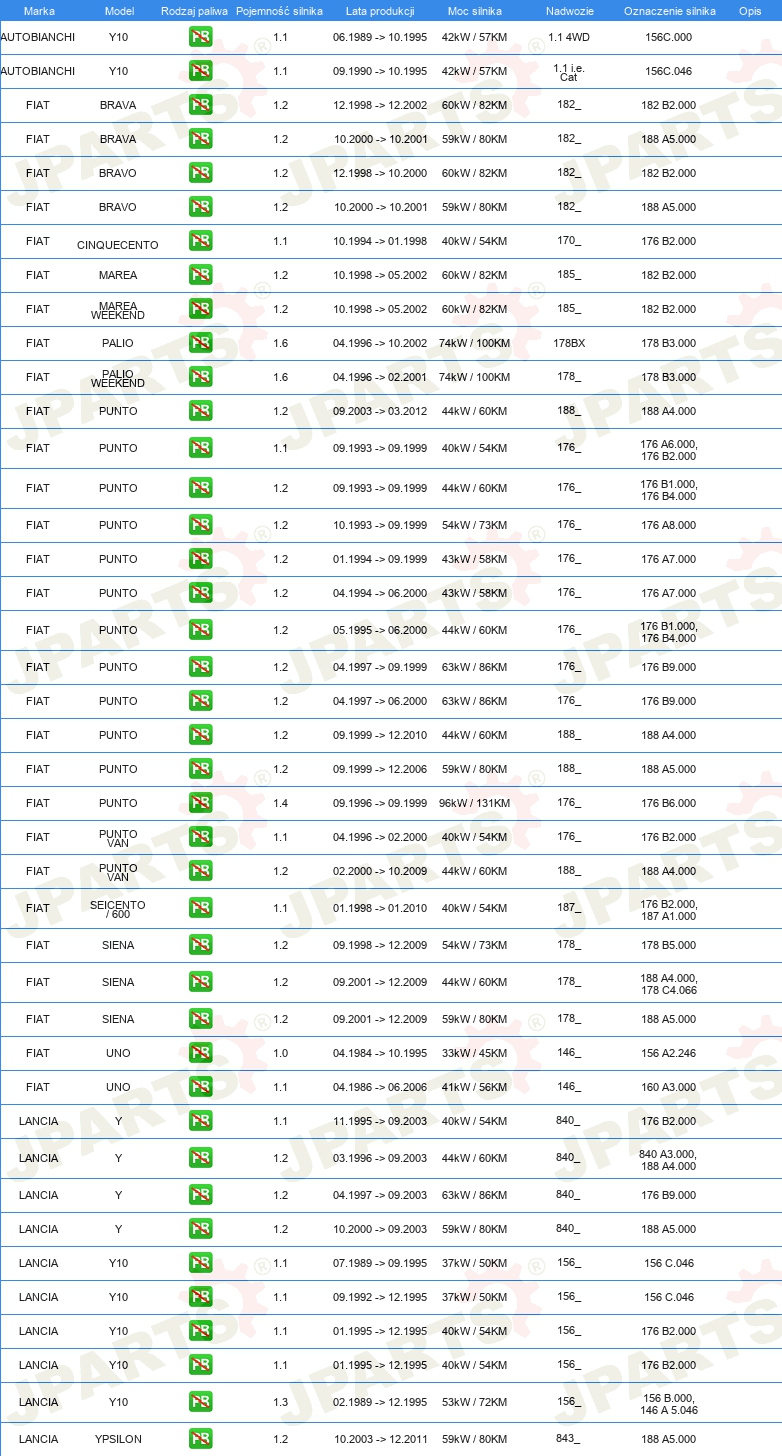Click the 1.1 4WD body cell
782x1456 pixels.
pyautogui.click(x=569, y=37)
